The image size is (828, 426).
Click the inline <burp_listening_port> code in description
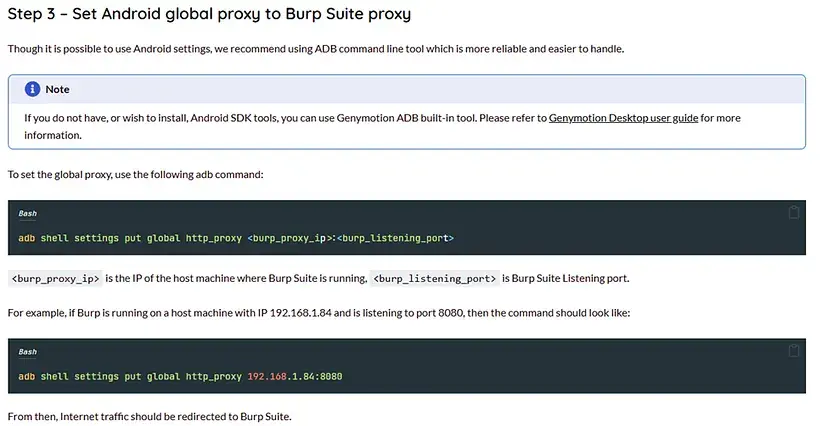(x=434, y=278)
